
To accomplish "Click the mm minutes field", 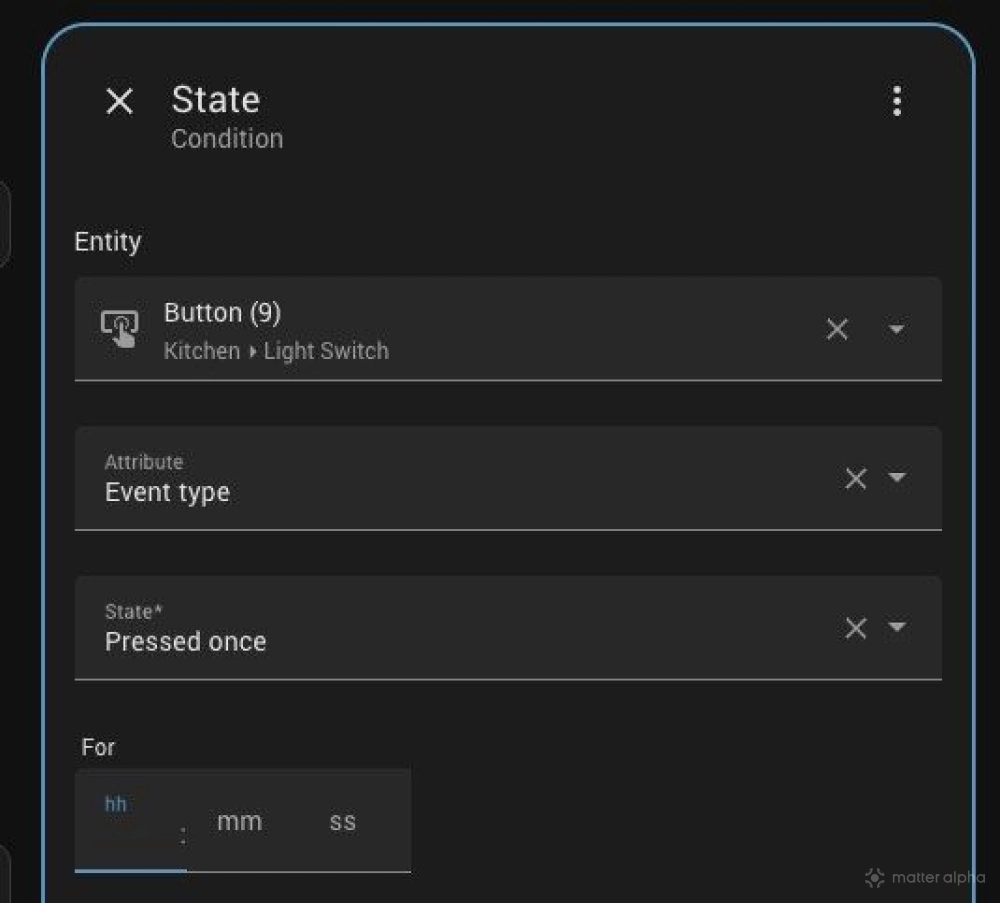I will (x=239, y=821).
